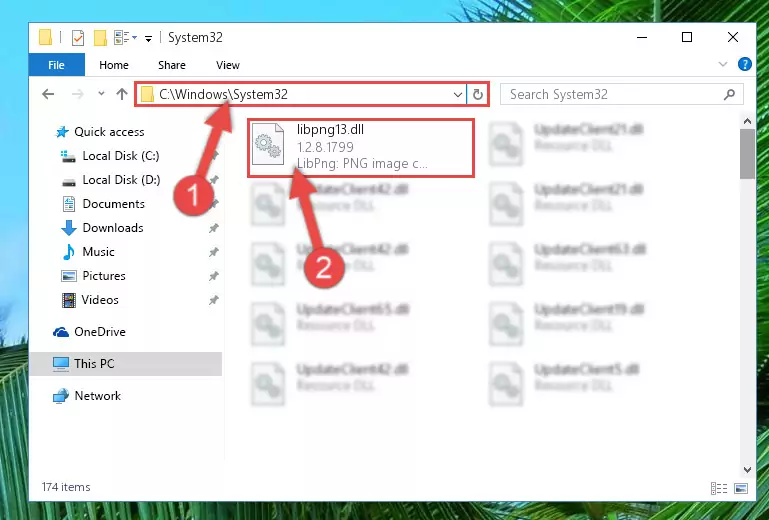Expand the address bar history dropdown
This screenshot has width=769, height=520.
click(x=458, y=94)
